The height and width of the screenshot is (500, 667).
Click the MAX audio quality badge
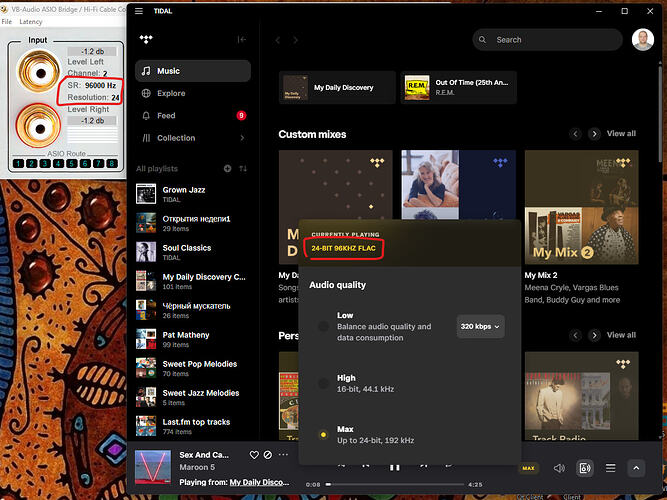click(x=528, y=468)
